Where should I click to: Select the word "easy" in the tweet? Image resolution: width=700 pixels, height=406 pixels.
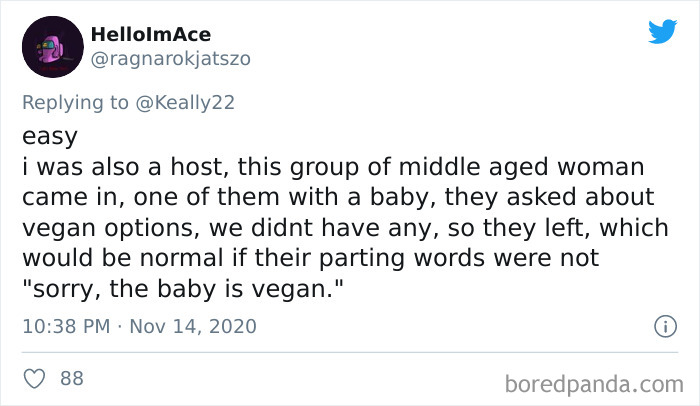(50, 136)
